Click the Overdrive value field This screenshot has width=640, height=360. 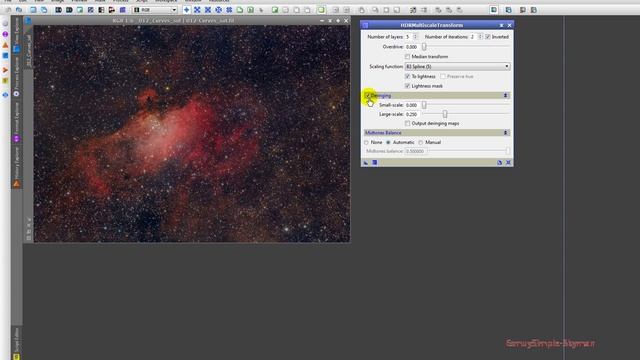pyautogui.click(x=412, y=47)
